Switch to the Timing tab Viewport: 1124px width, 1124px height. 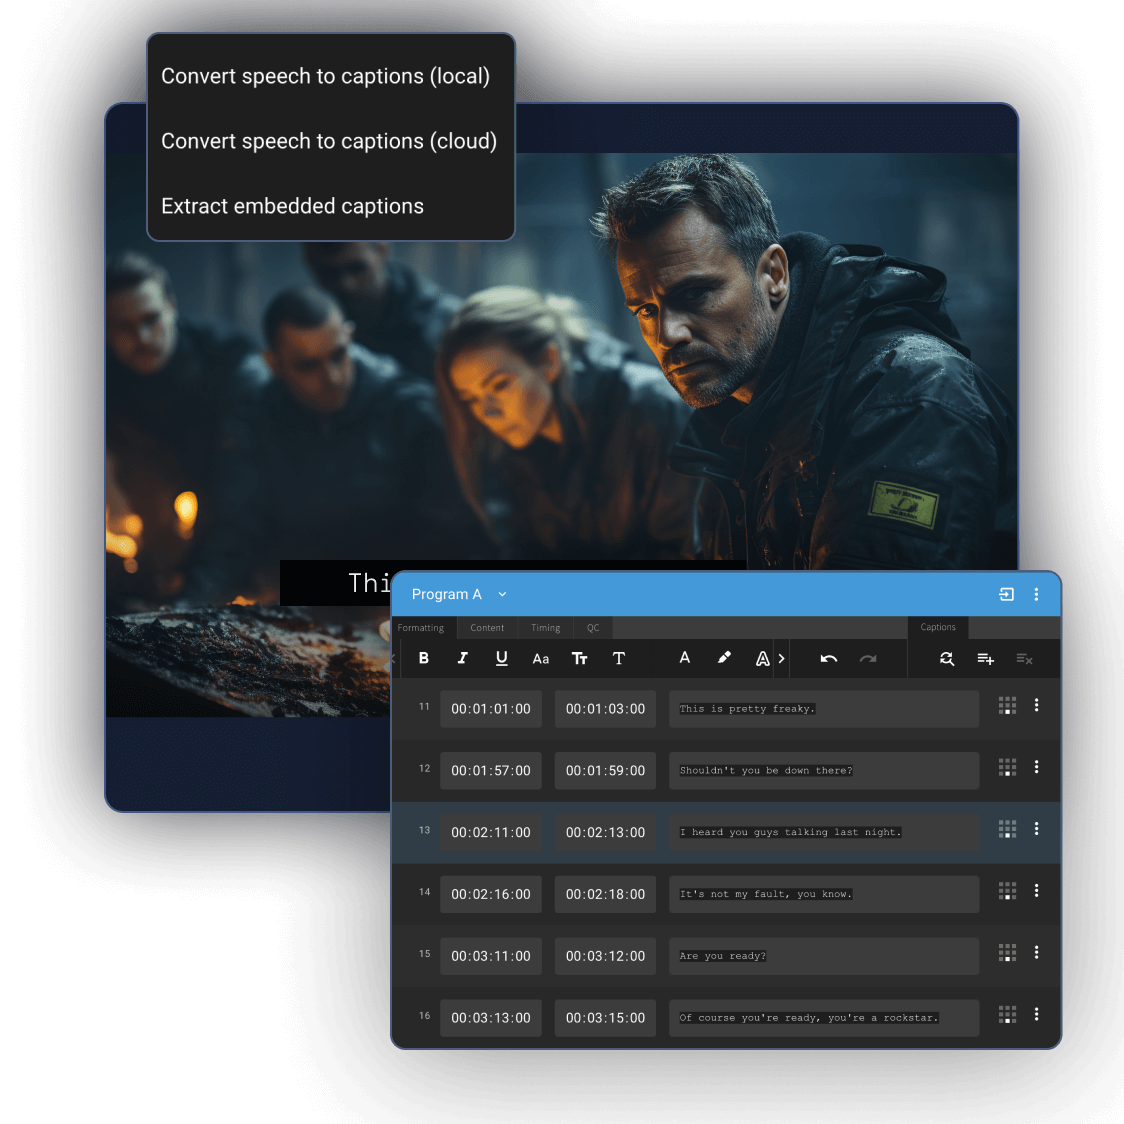coord(546,627)
